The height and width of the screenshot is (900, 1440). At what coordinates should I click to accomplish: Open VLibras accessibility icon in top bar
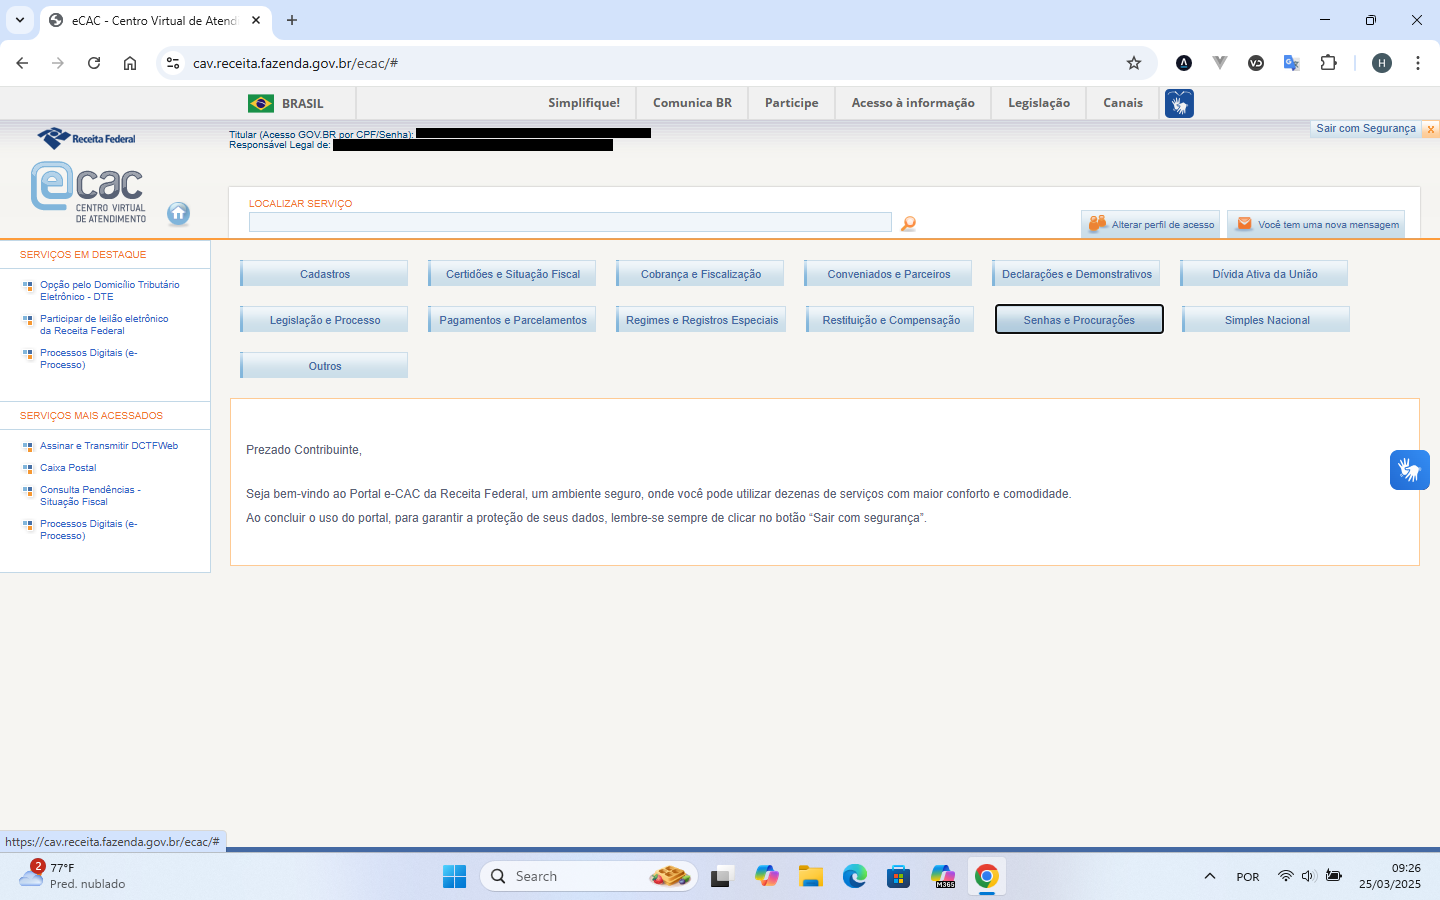tap(1179, 103)
